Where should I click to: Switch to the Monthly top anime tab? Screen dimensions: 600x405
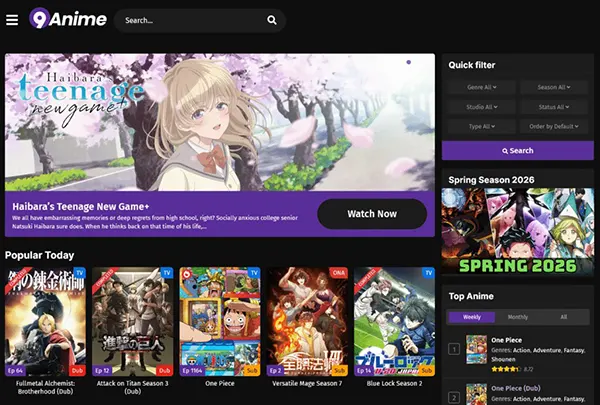pyautogui.click(x=518, y=317)
